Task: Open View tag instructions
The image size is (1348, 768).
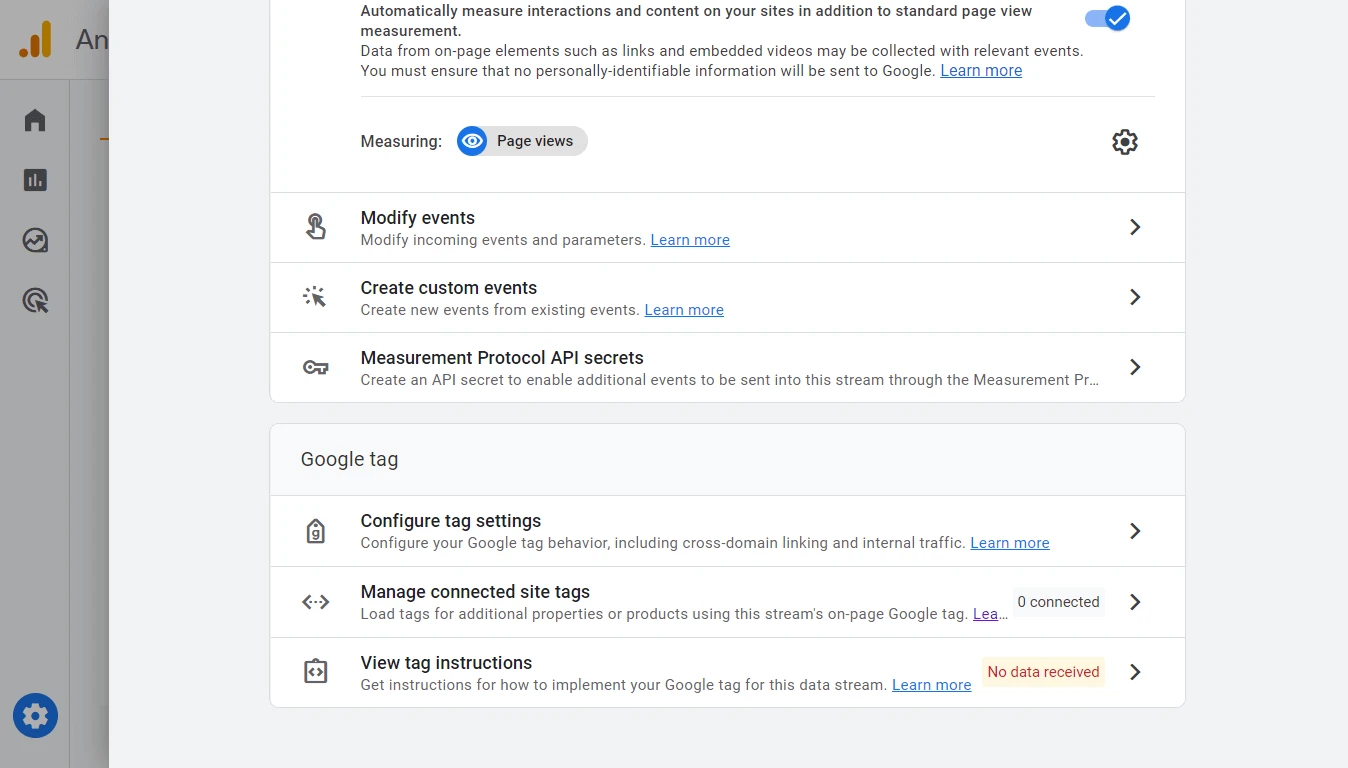Action: point(1134,672)
